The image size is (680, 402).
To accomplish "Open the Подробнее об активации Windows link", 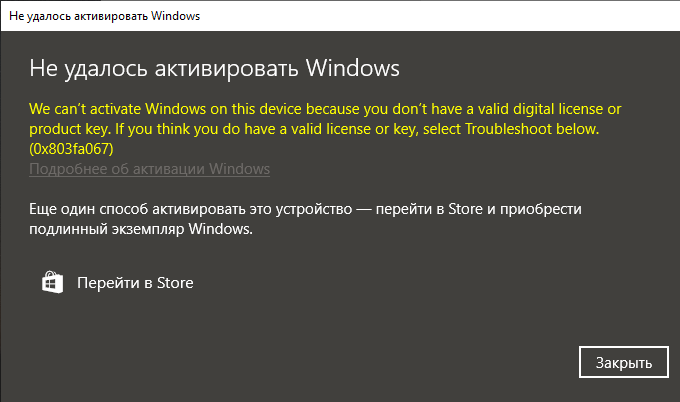I will [x=150, y=169].
